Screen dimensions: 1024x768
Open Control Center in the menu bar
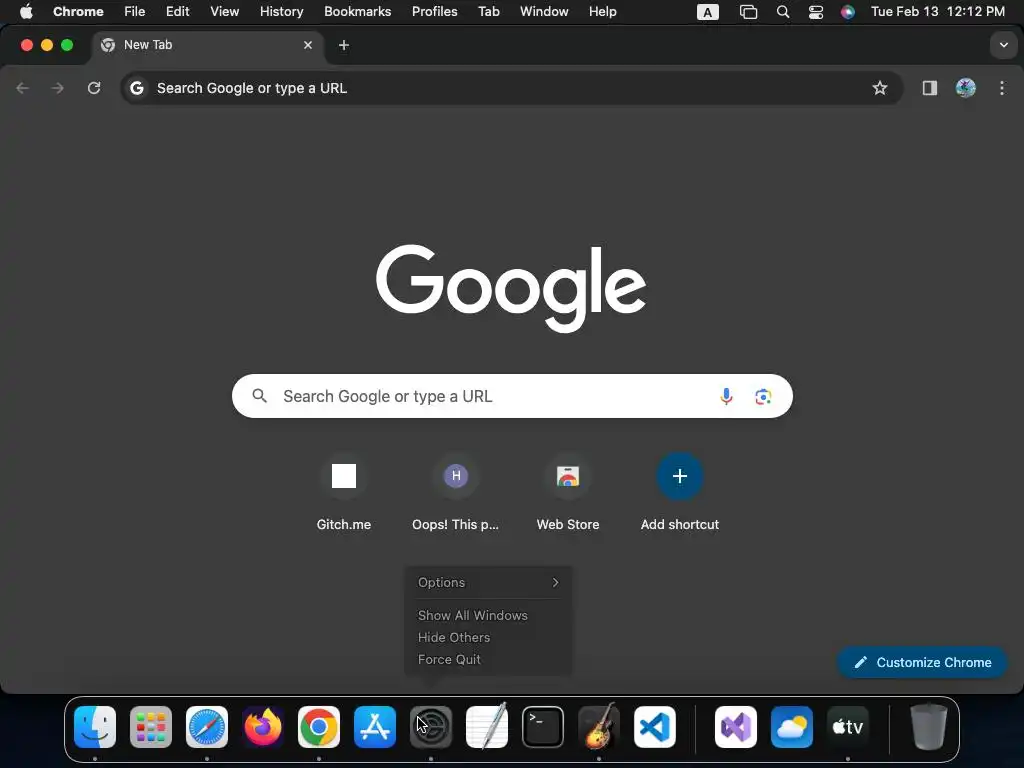[x=816, y=12]
